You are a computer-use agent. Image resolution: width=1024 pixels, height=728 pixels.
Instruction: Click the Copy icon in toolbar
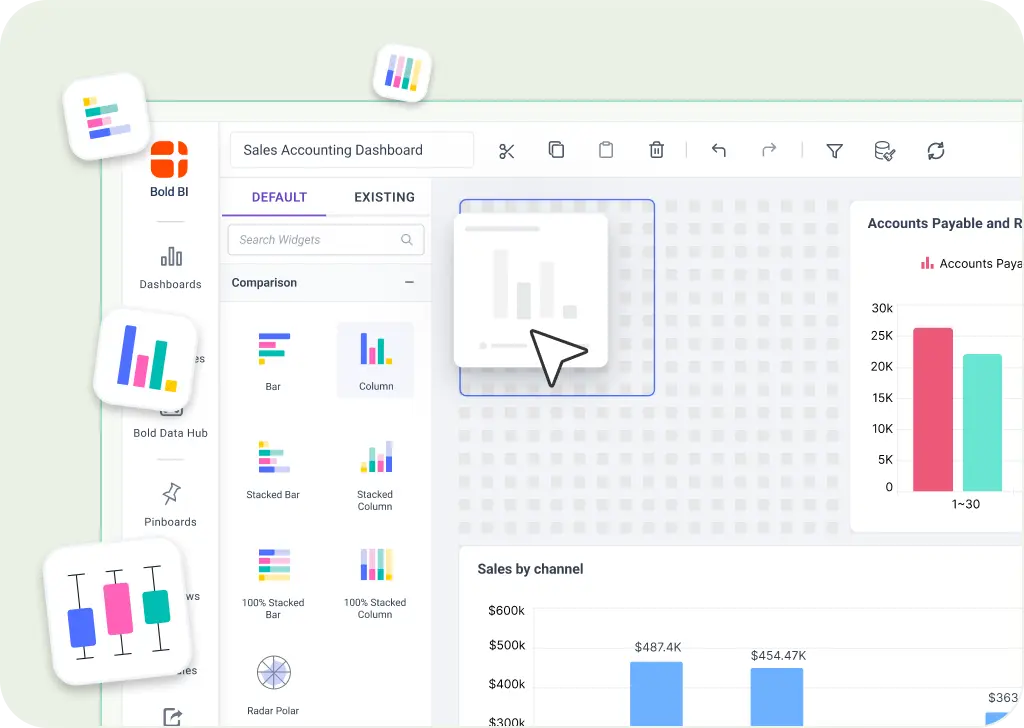556,150
